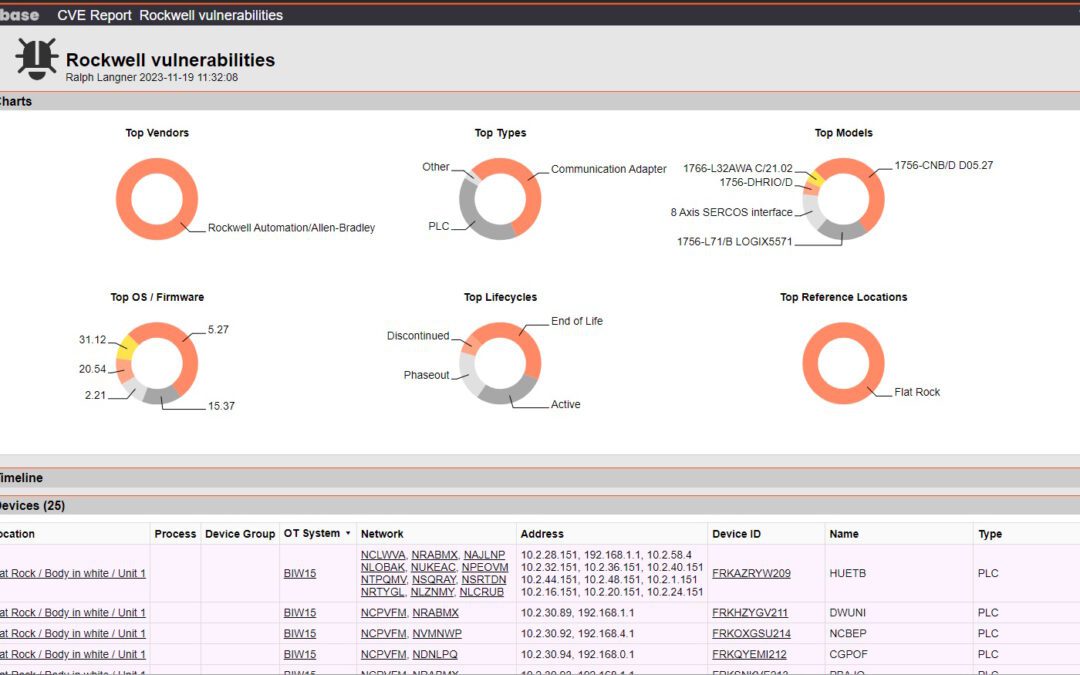Click the Process column header

(176, 534)
